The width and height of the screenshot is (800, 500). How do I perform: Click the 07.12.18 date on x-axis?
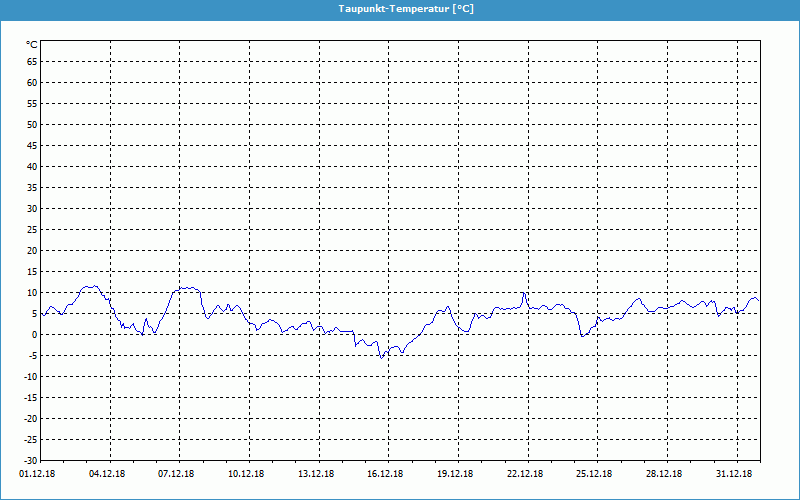point(177,474)
